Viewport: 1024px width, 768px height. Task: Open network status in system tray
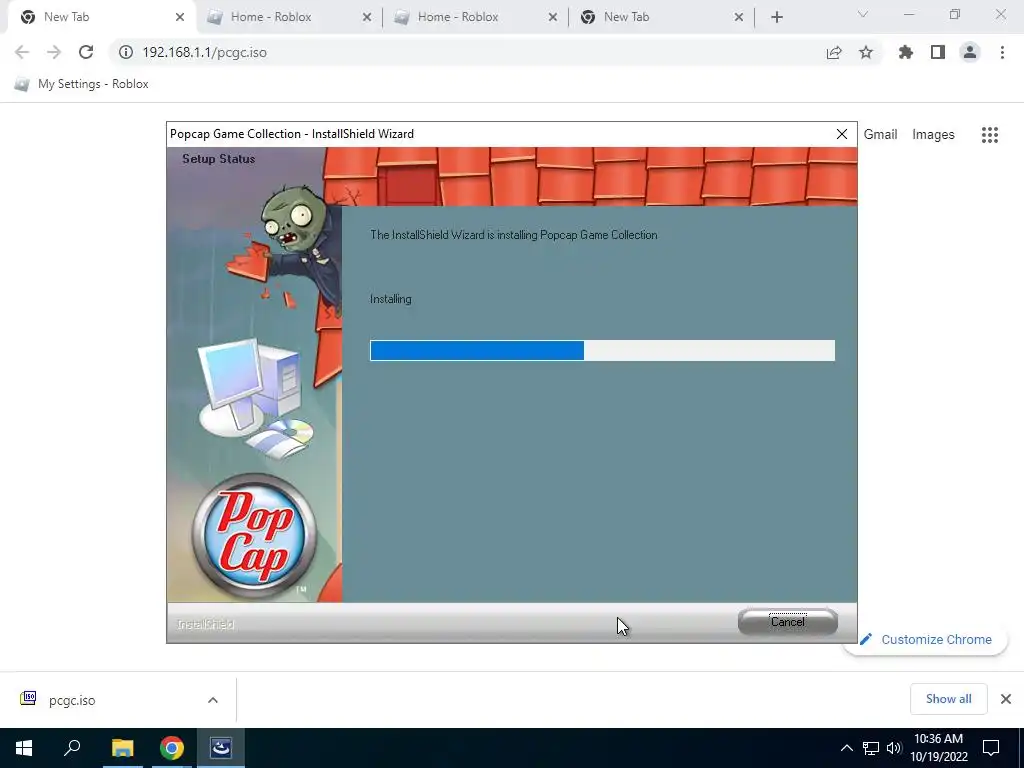pyautogui.click(x=871, y=748)
